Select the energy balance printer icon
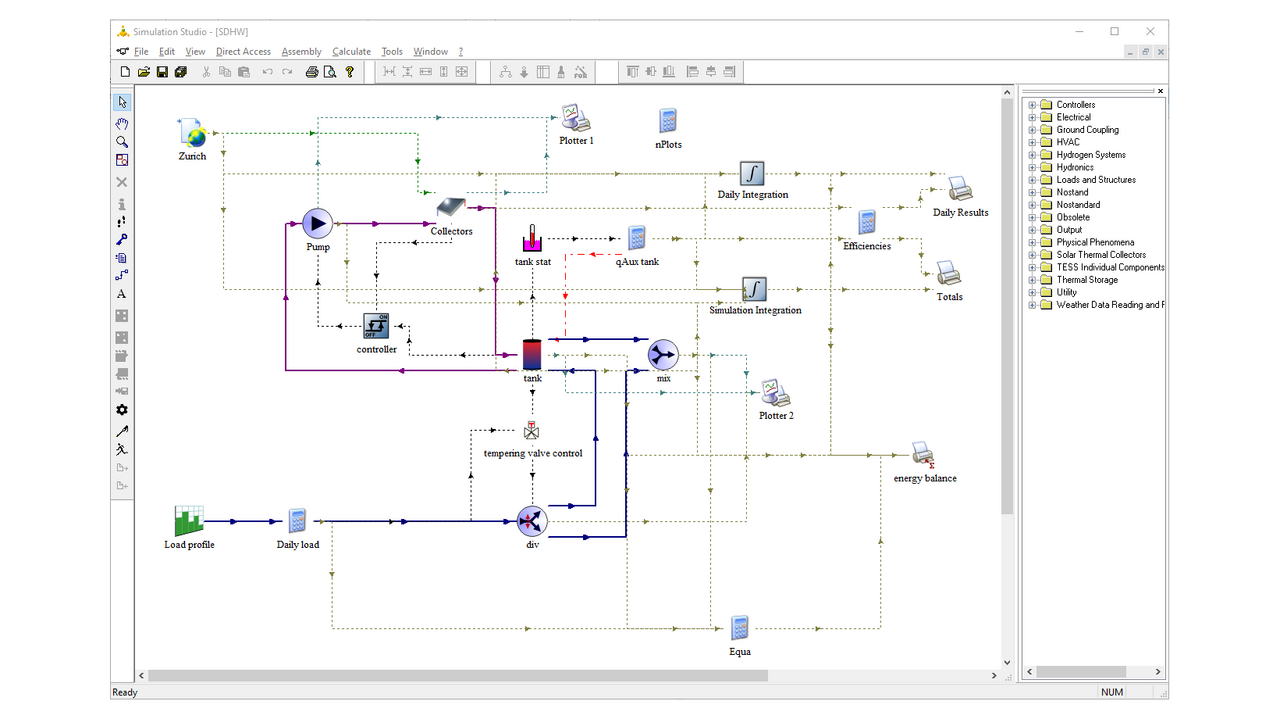 [923, 455]
